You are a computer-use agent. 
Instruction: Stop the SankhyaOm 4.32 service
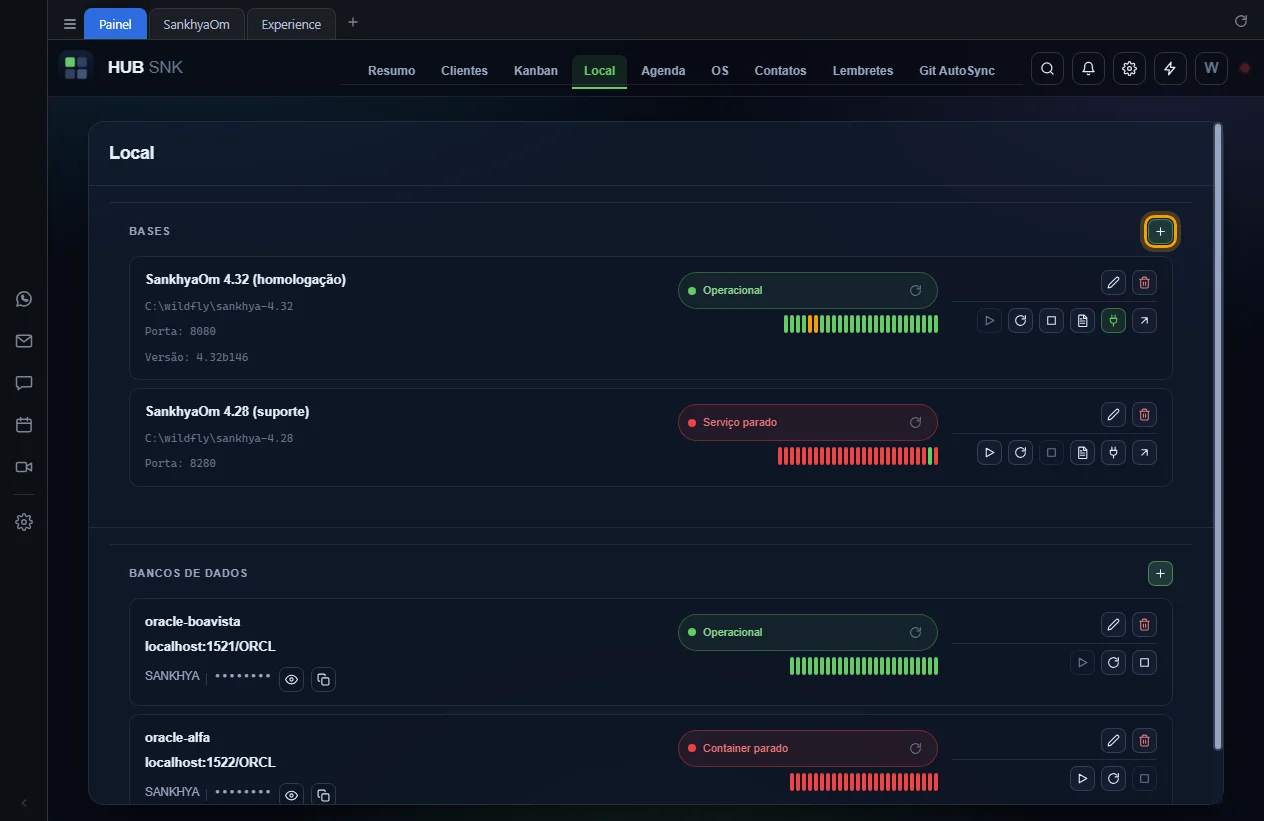click(x=1051, y=321)
